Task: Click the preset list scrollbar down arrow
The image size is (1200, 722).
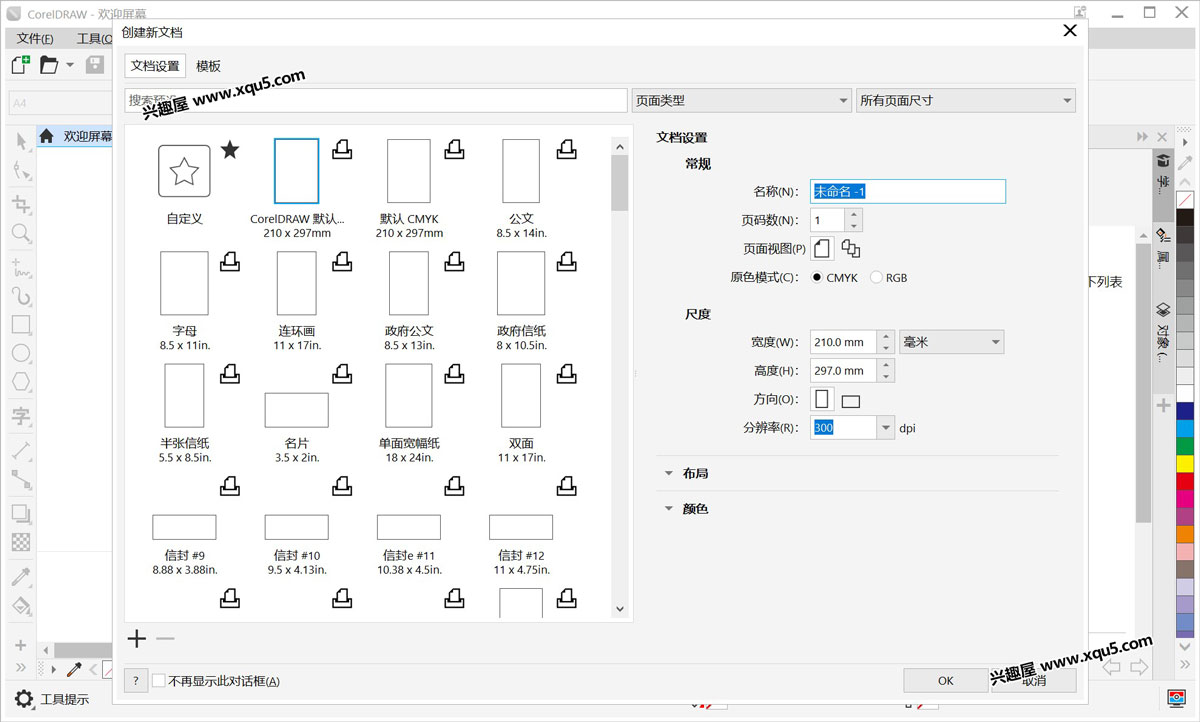Action: 619,609
